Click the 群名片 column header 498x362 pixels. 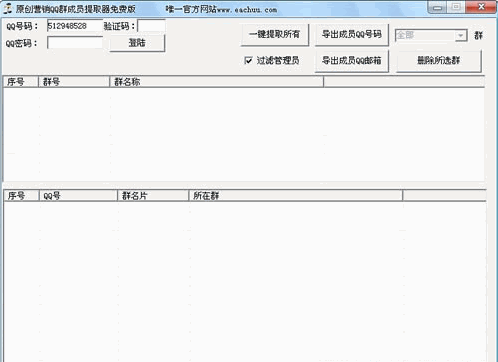pos(153,196)
